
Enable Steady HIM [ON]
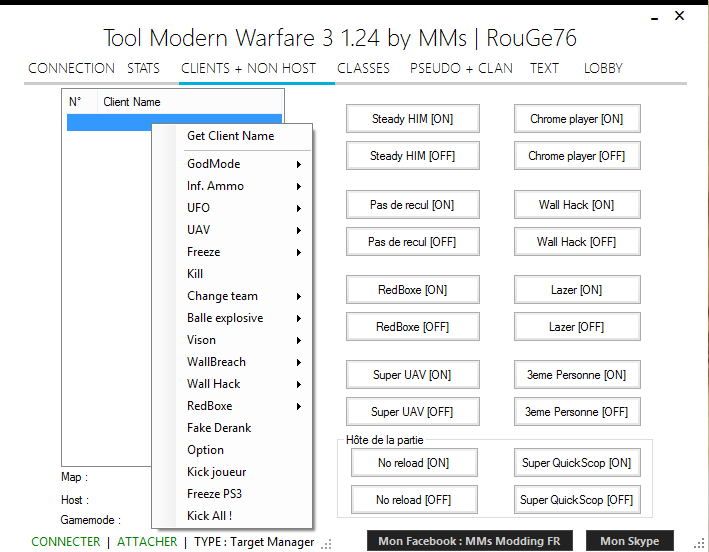point(412,119)
